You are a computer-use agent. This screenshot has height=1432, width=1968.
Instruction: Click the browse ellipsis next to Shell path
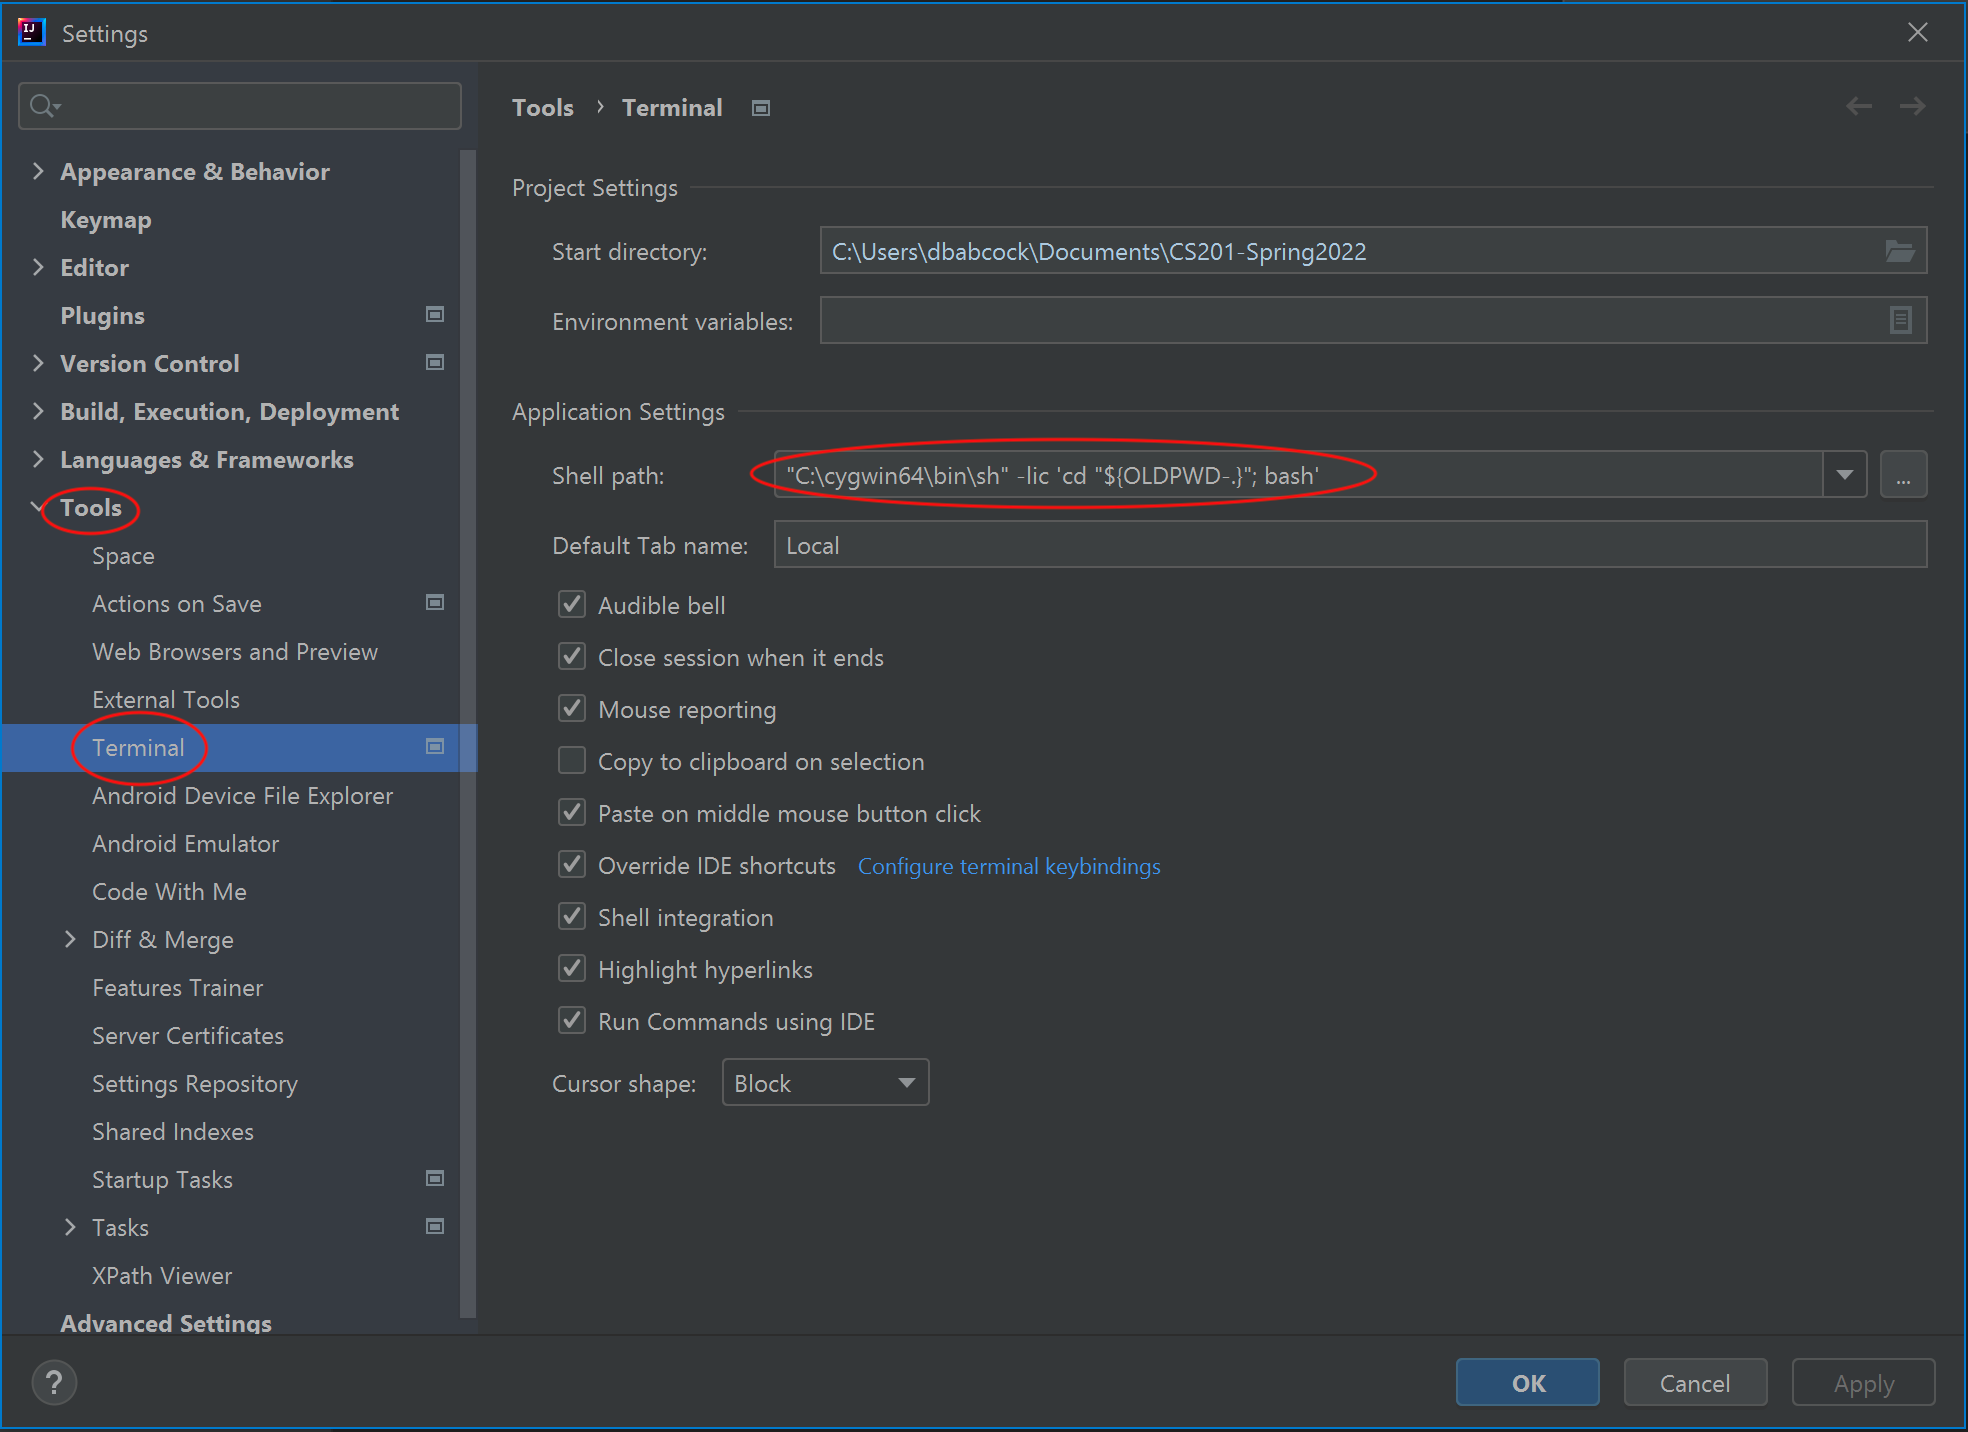[x=1904, y=474]
